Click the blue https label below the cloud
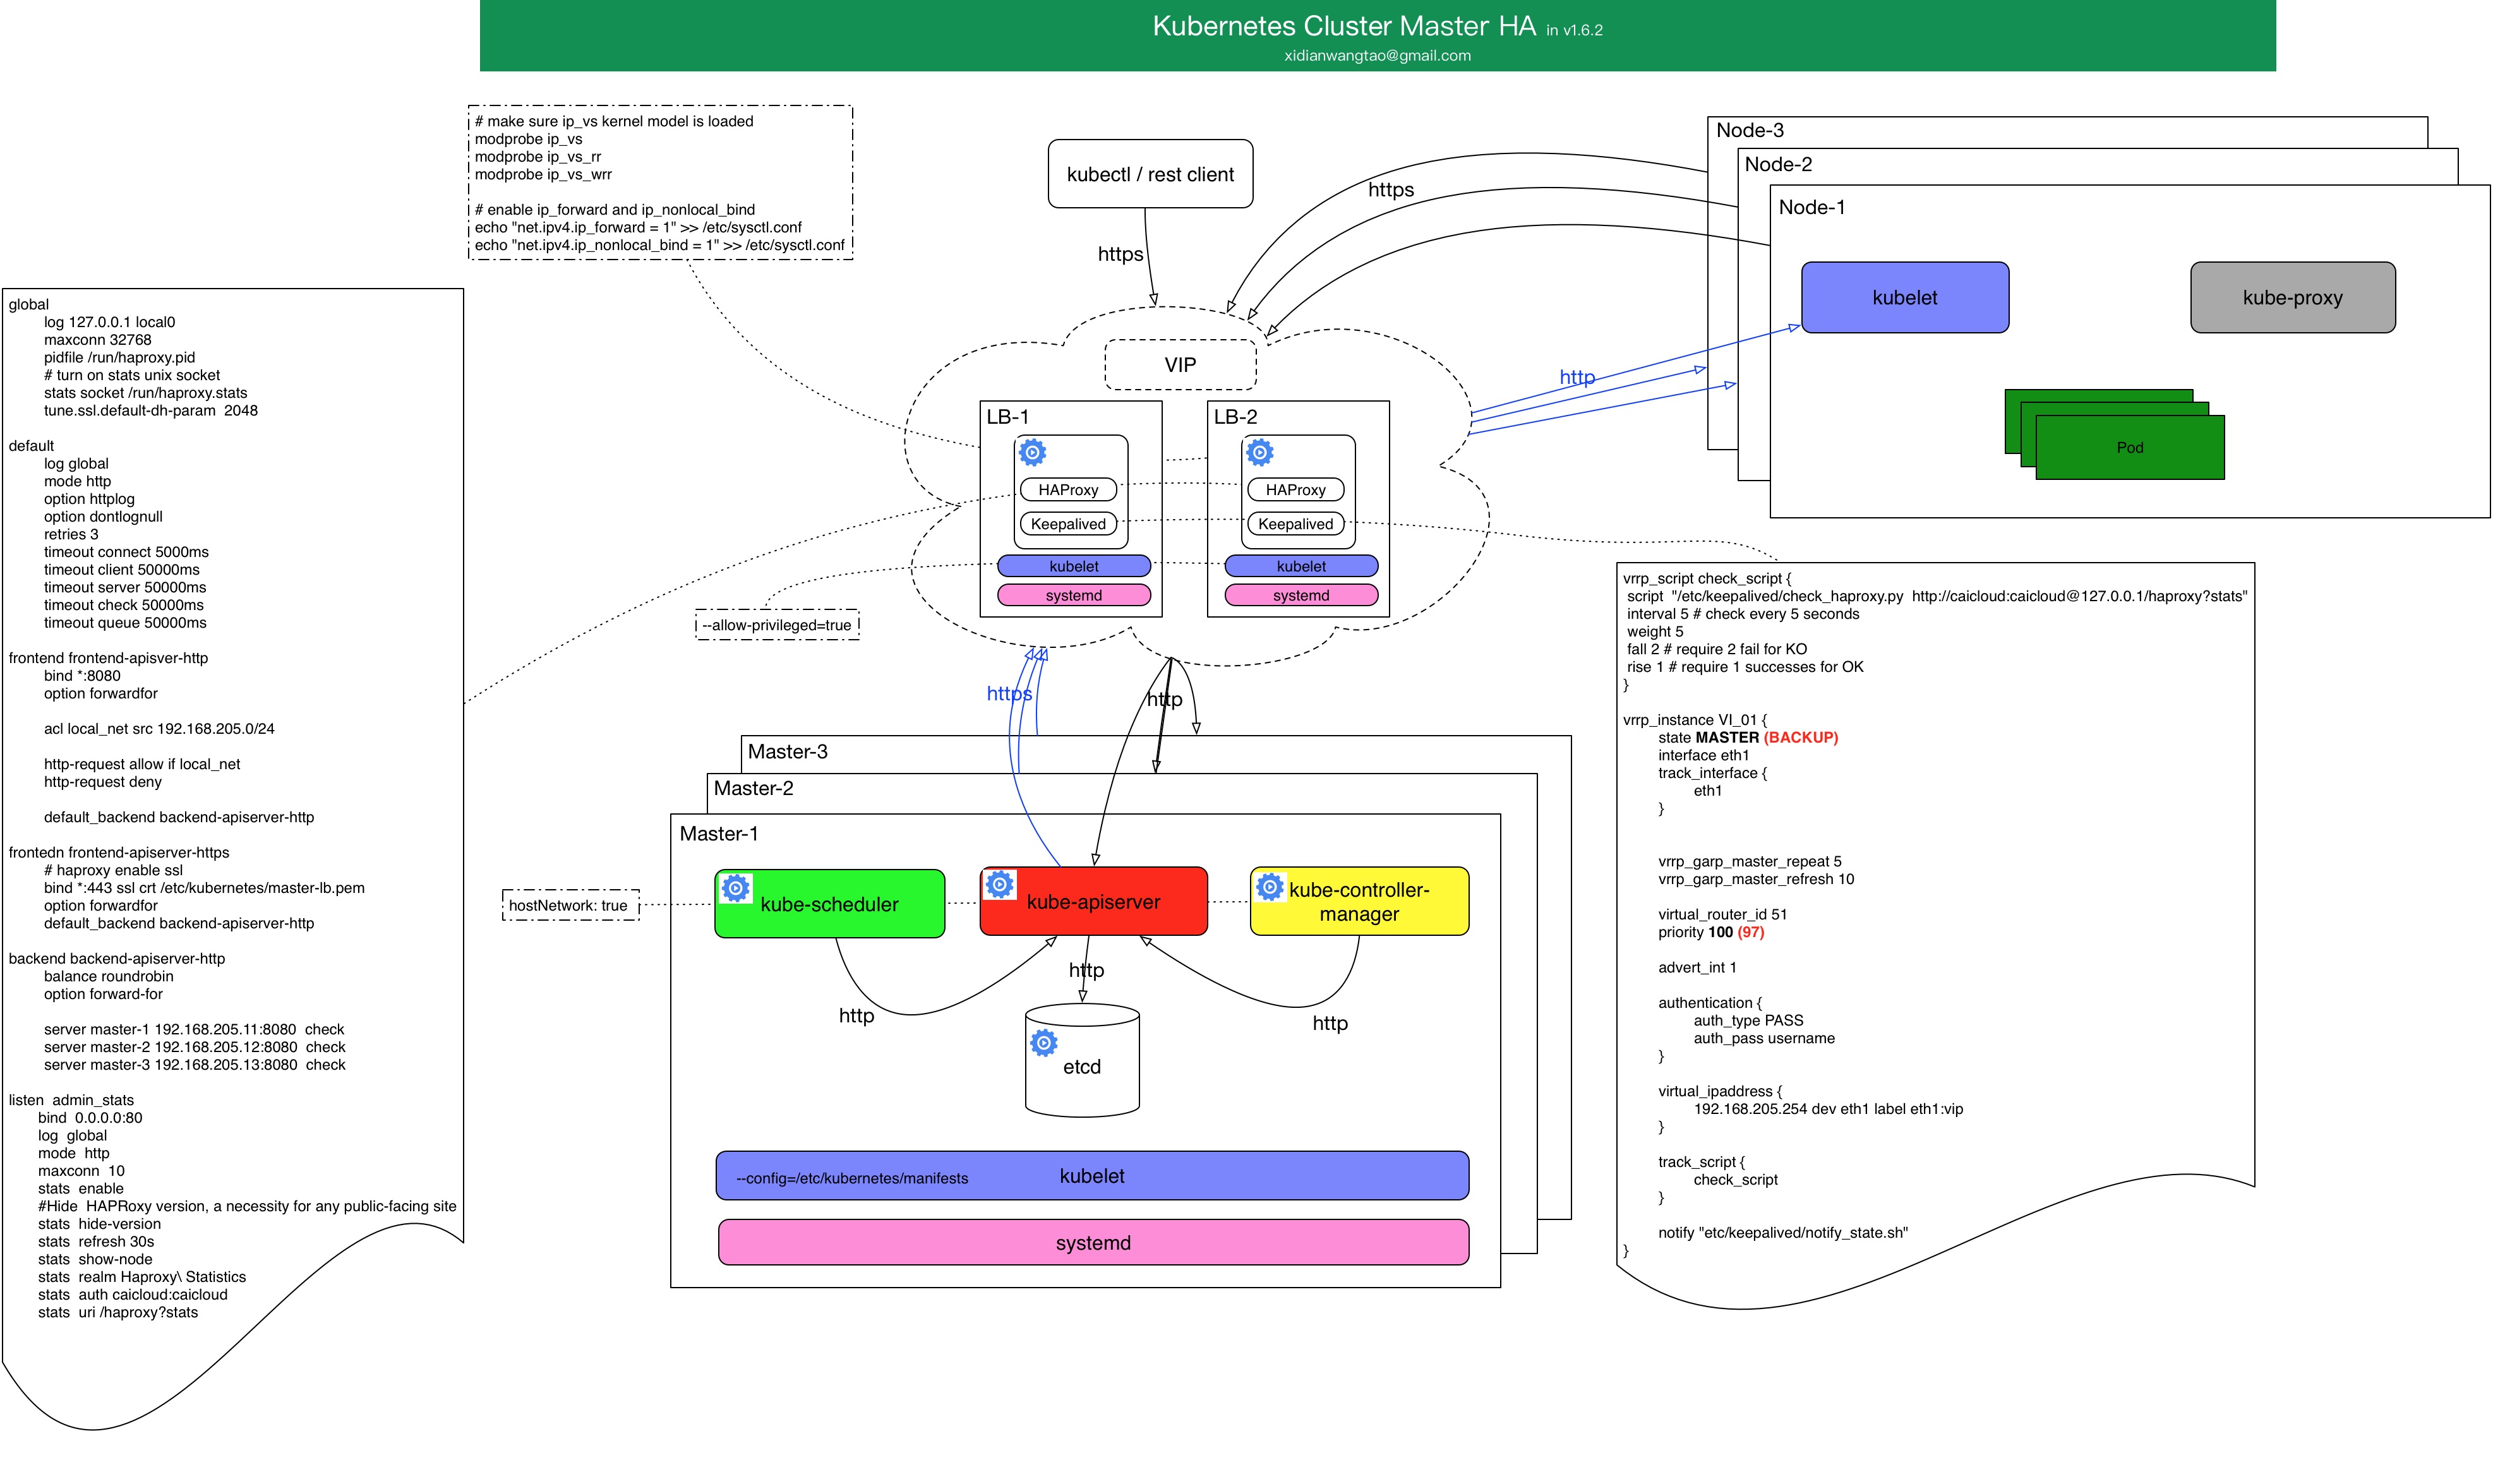 pyautogui.click(x=1009, y=694)
